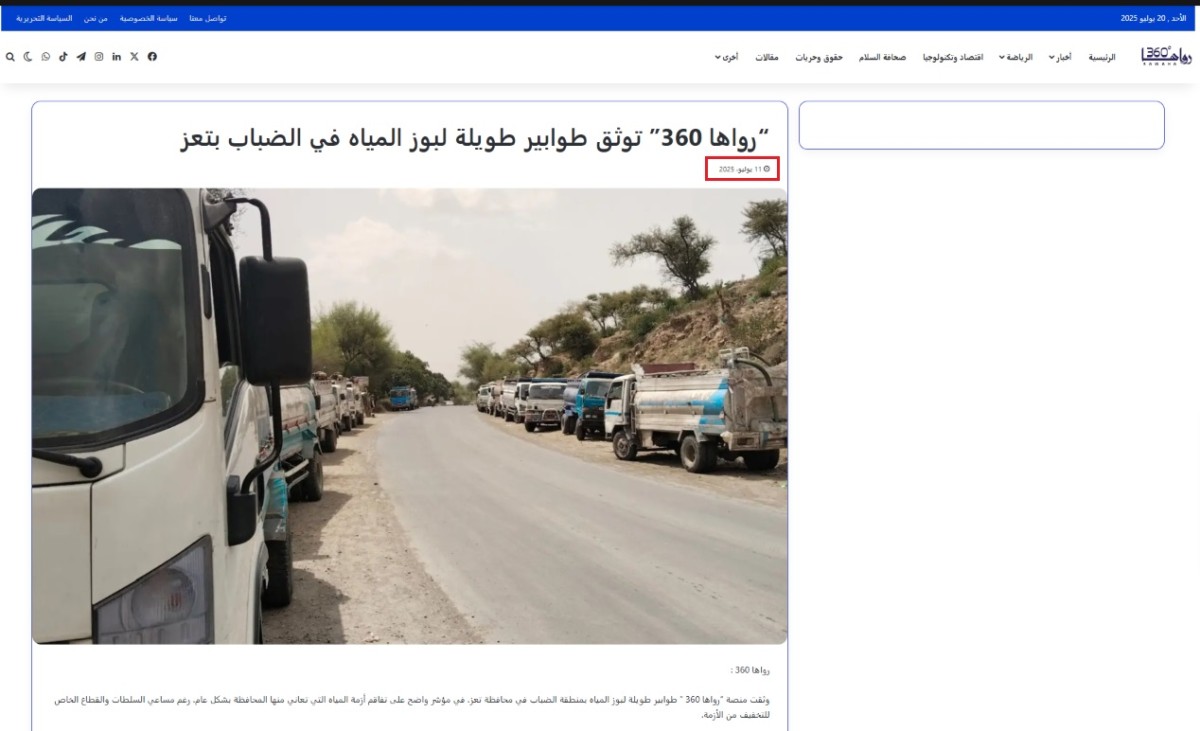Screen dimensions: 1200x731
Task: Toggle dark mode with the moon icon
Action: [x=27, y=57]
